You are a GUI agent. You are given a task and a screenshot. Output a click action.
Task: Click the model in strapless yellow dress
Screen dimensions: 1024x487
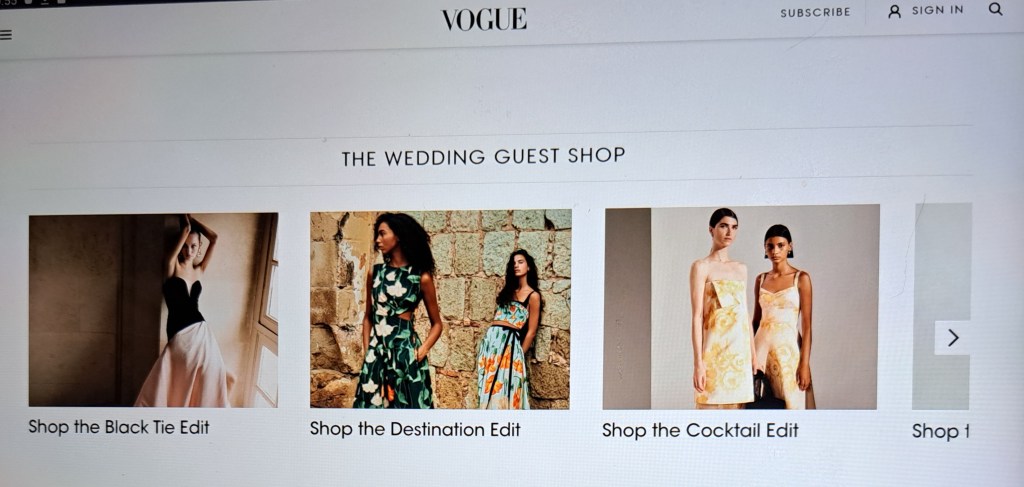click(x=722, y=309)
